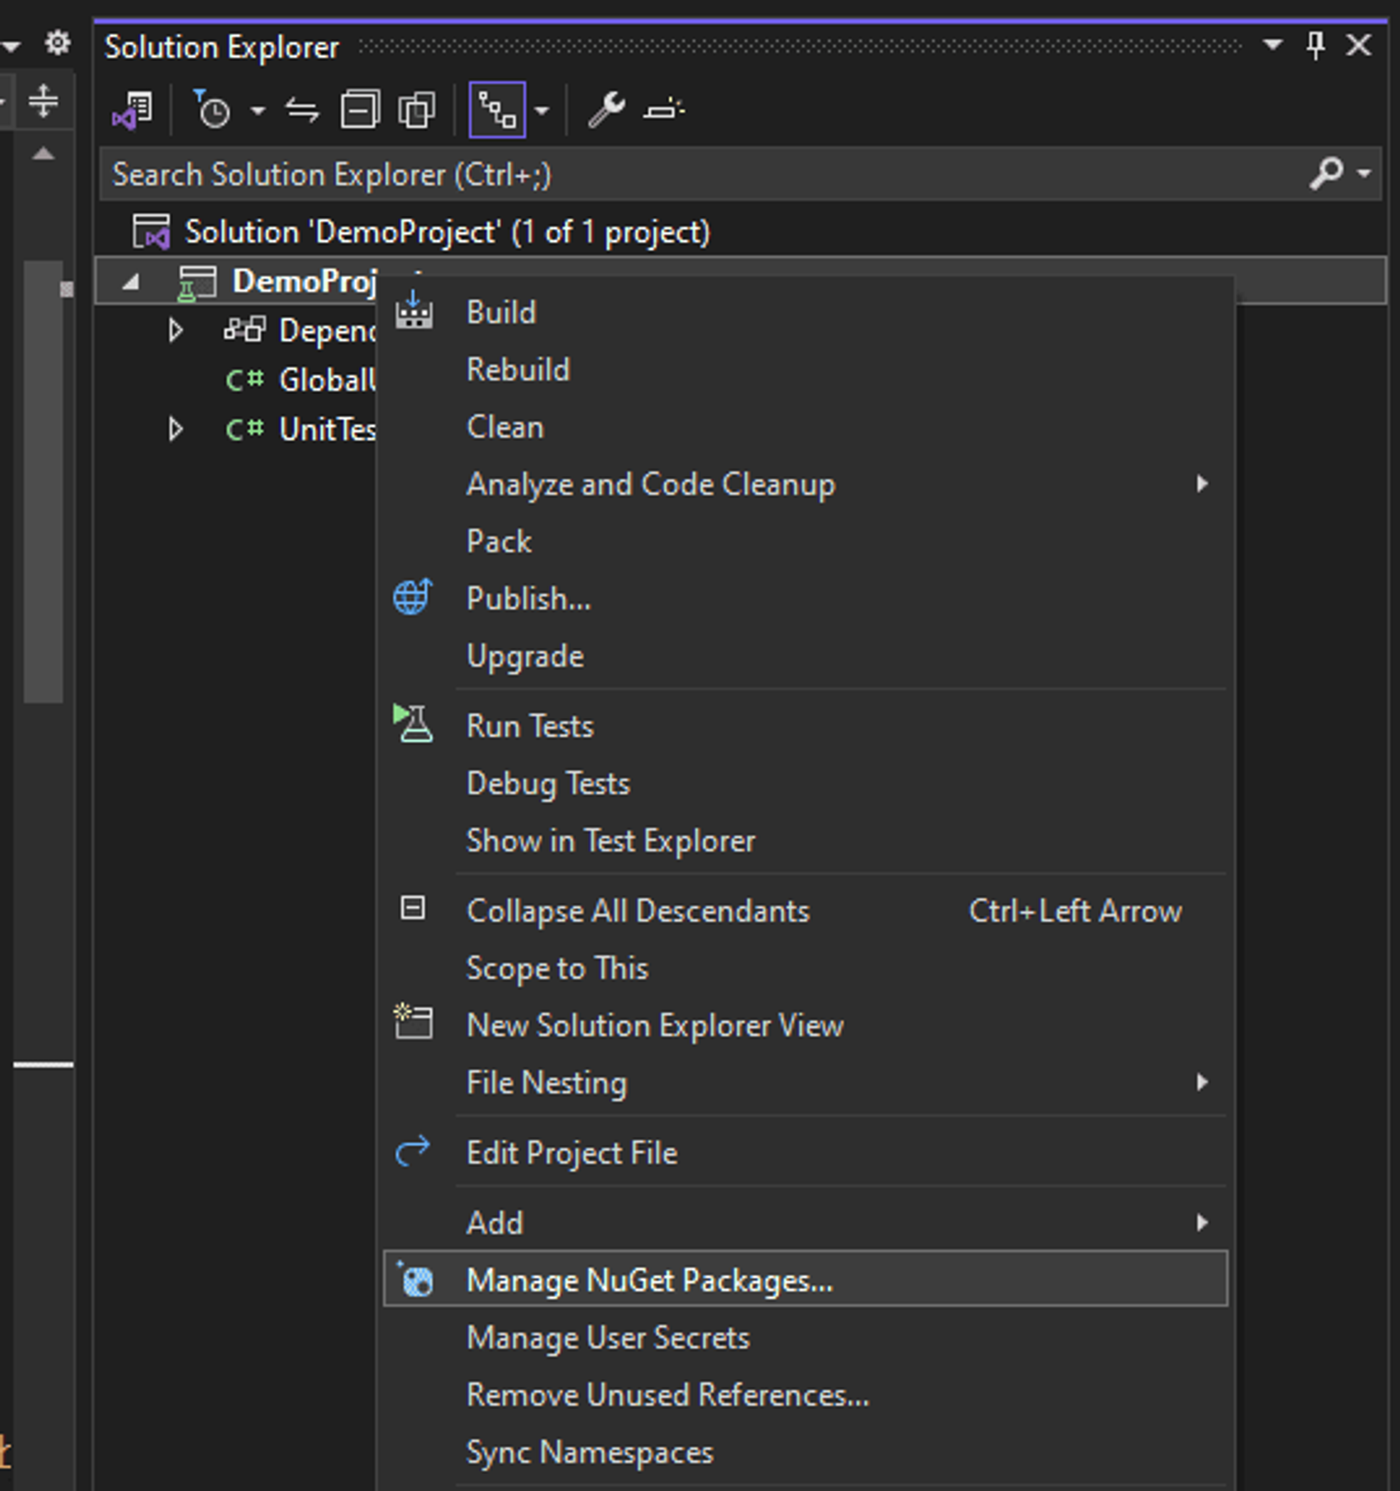Image resolution: width=1400 pixels, height=1491 pixels.
Task: Close the Solution Explorer panel
Action: click(1358, 45)
